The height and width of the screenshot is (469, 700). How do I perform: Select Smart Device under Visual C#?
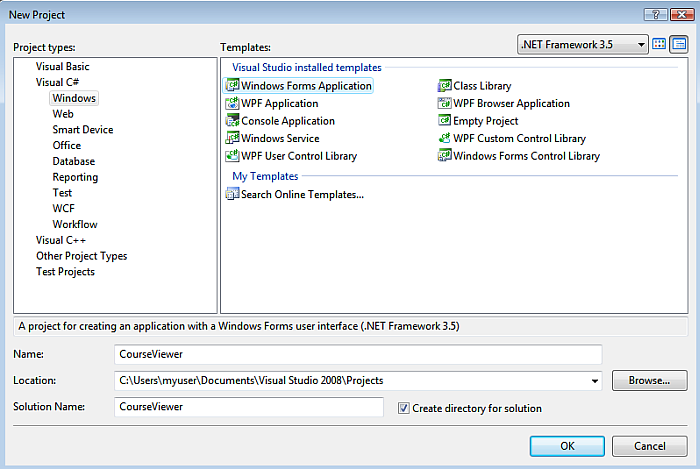pyautogui.click(x=83, y=130)
